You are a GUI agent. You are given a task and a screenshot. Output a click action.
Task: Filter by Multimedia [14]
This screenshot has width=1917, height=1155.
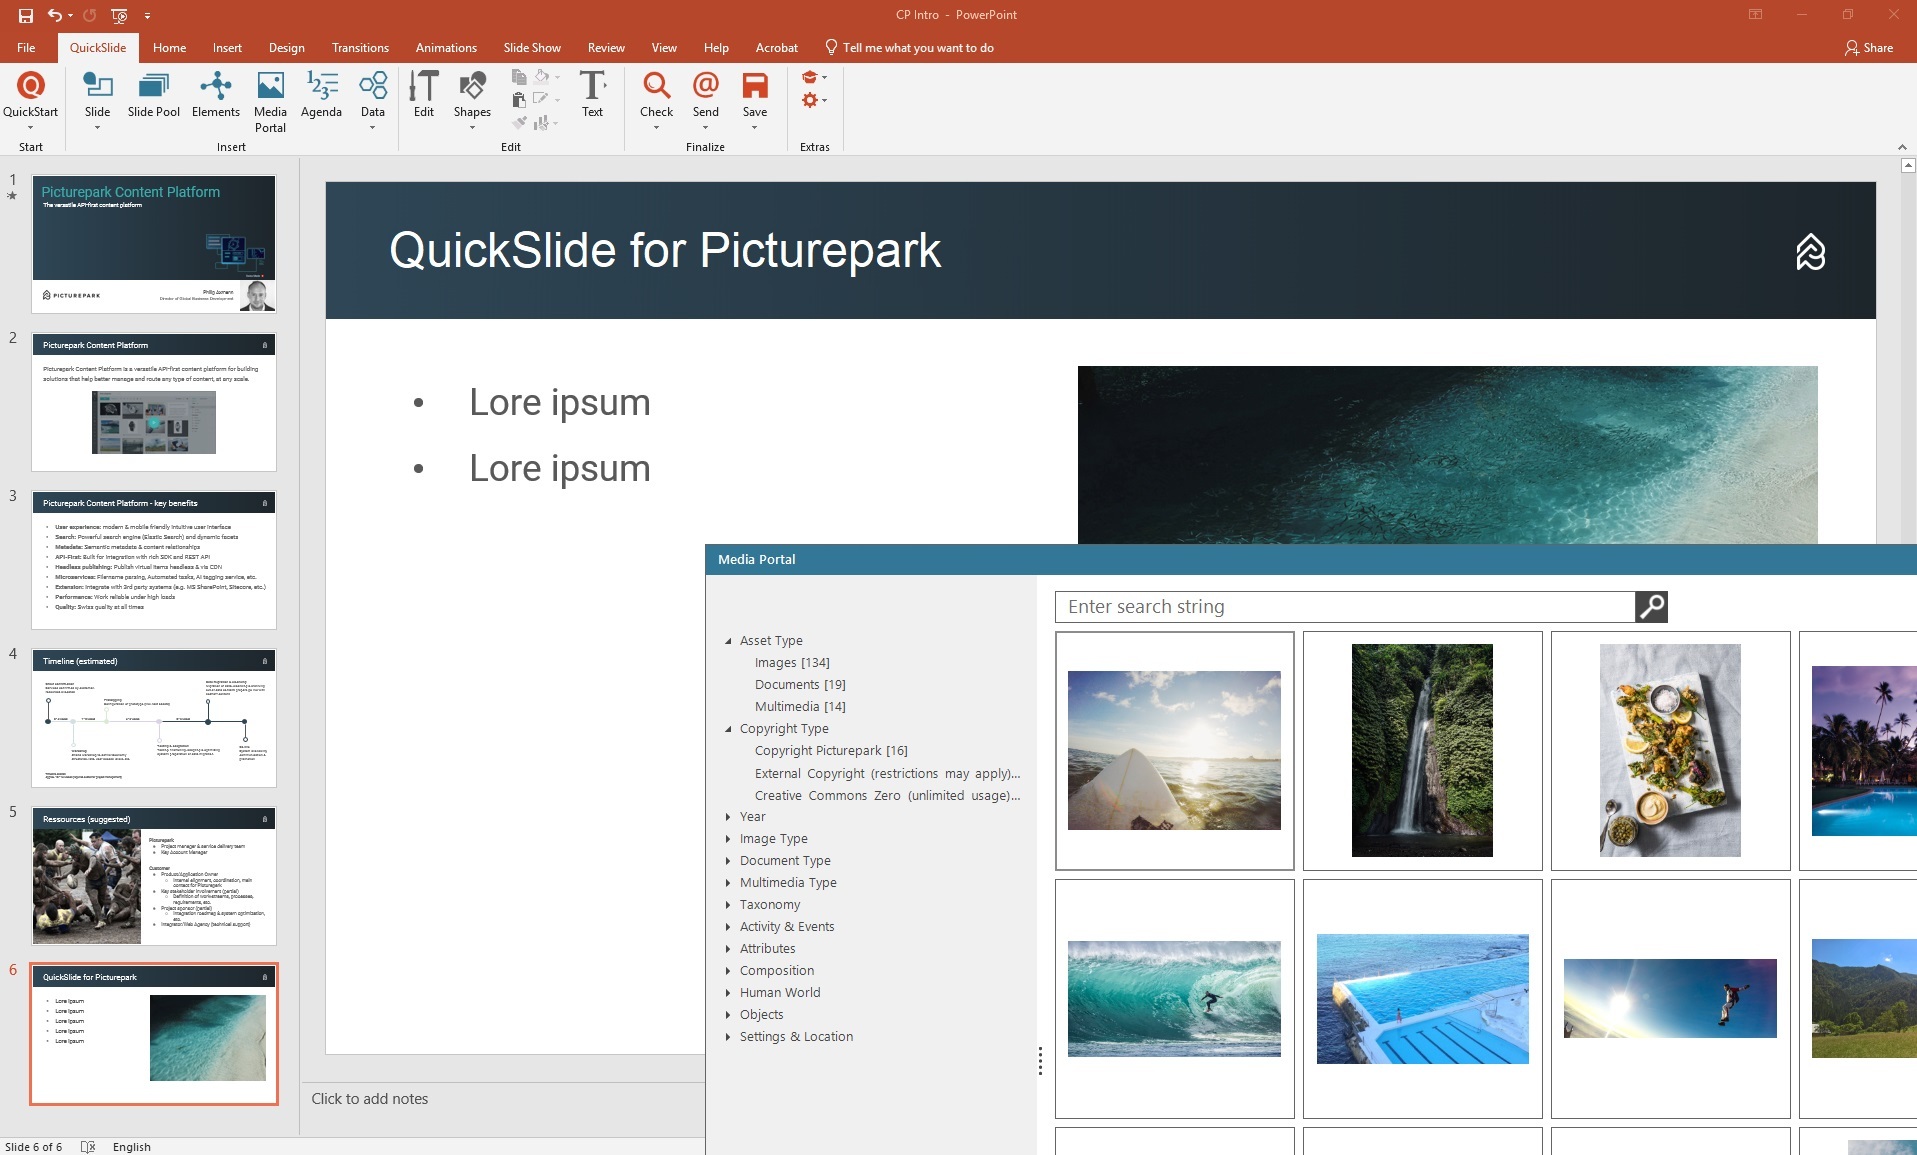[800, 707]
